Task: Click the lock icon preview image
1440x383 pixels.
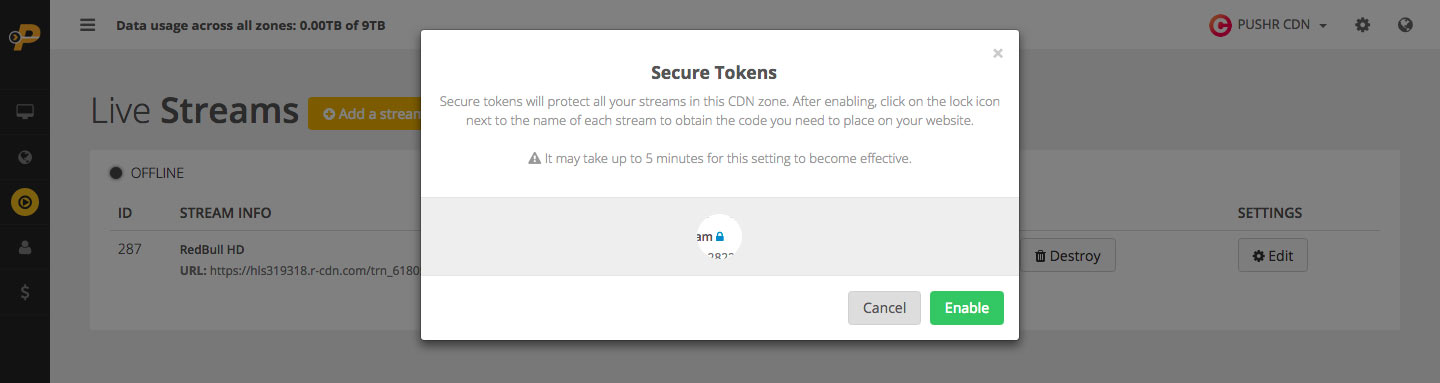Action: (718, 238)
